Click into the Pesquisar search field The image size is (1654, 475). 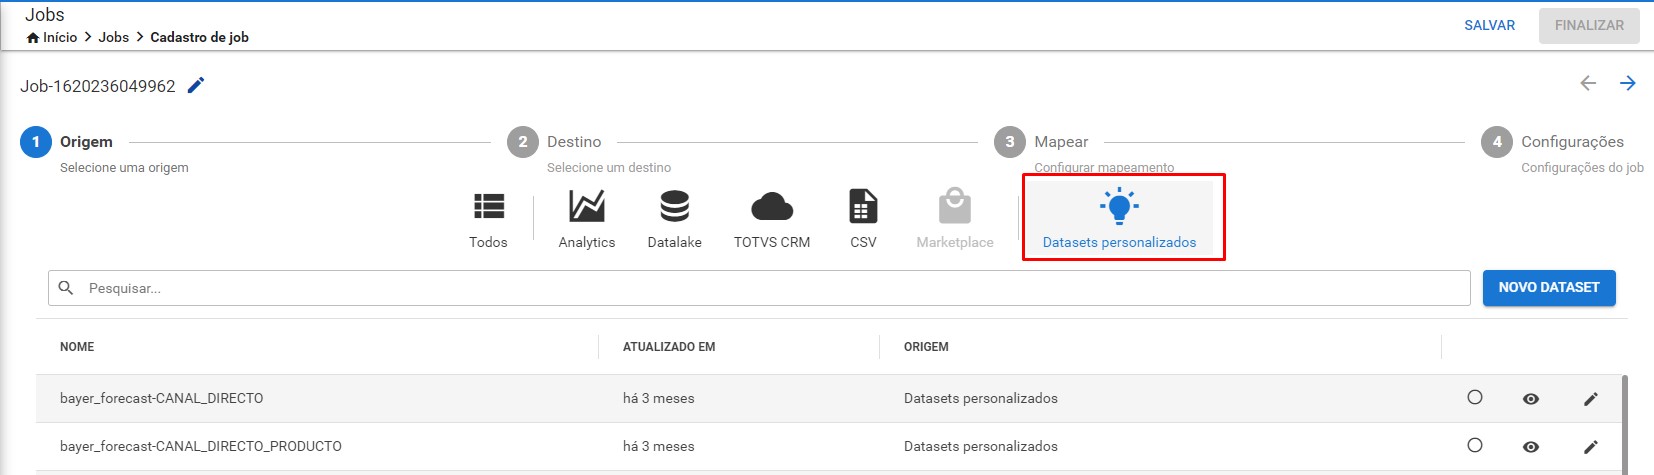pos(759,288)
